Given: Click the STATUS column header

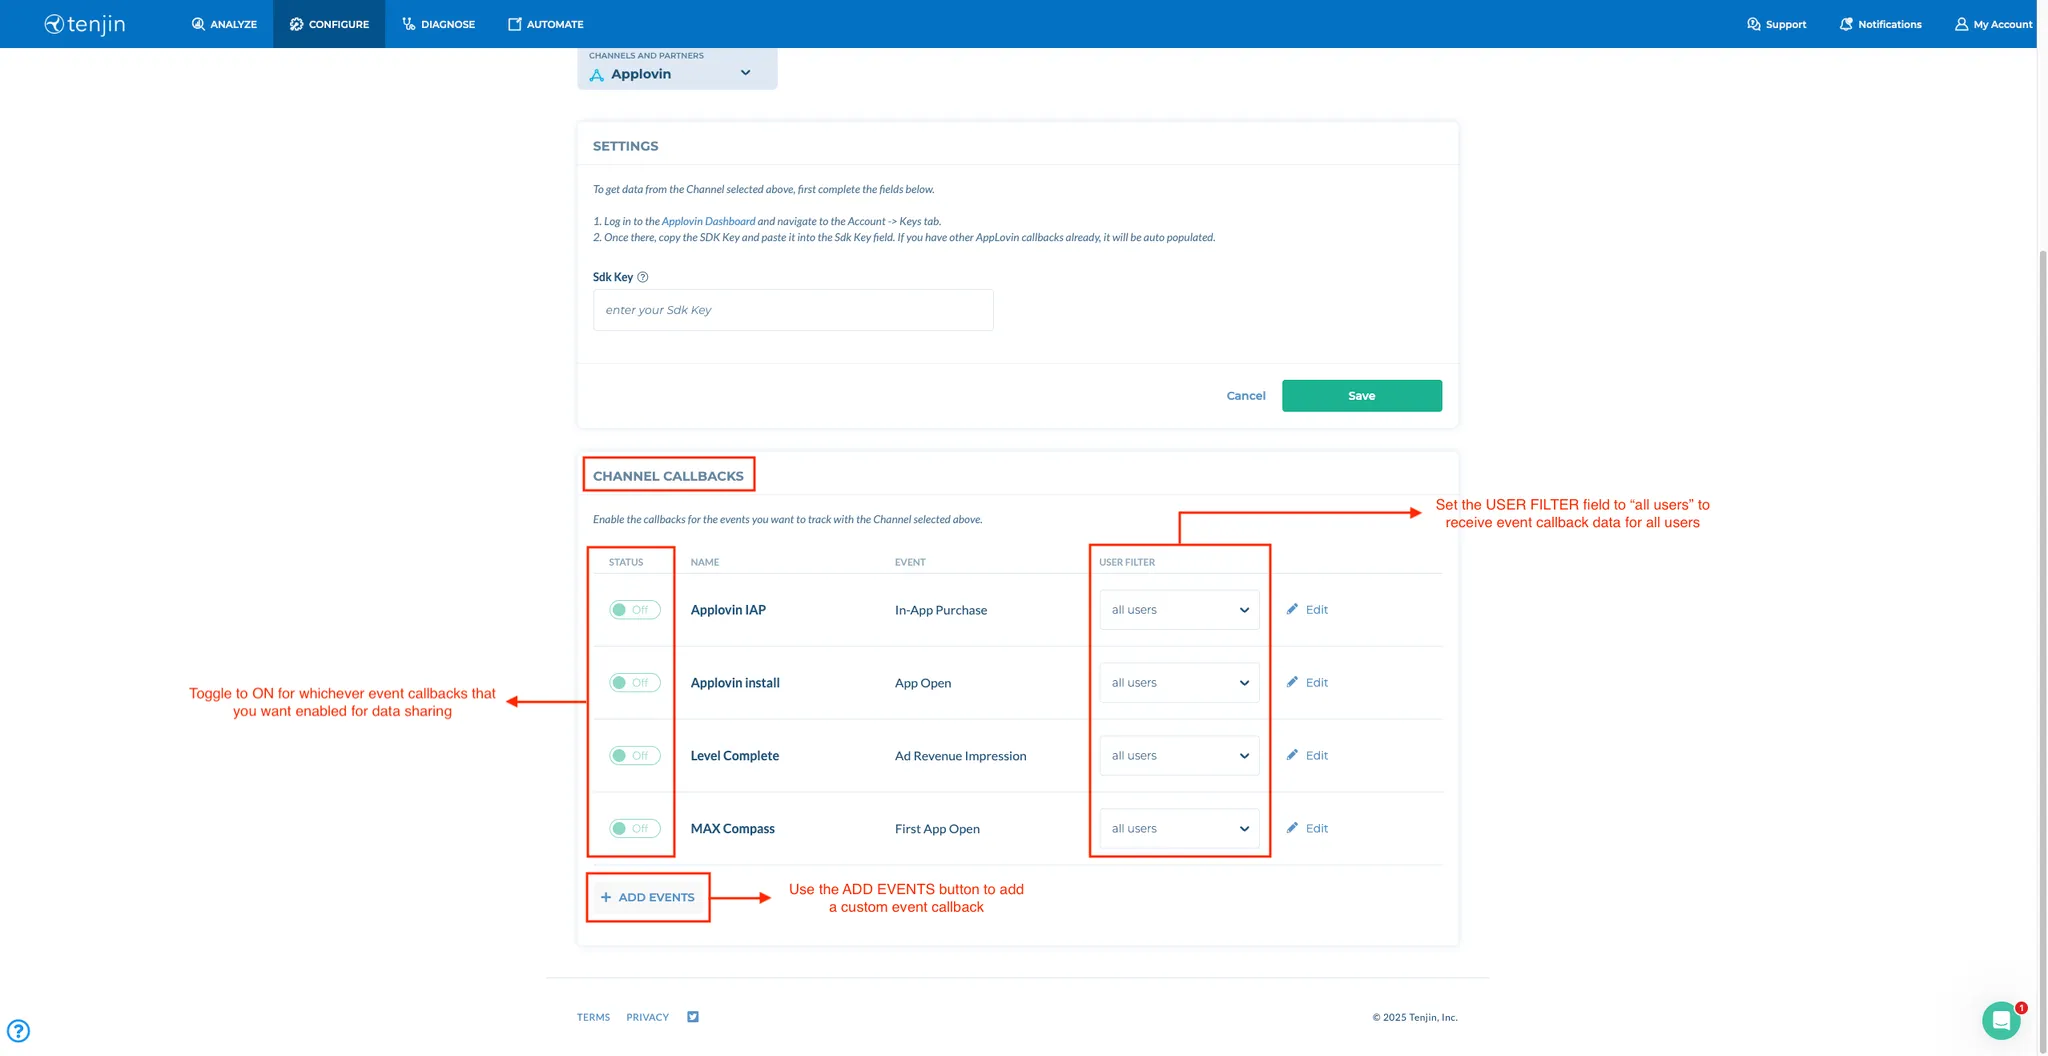Looking at the screenshot, I should tap(626, 562).
